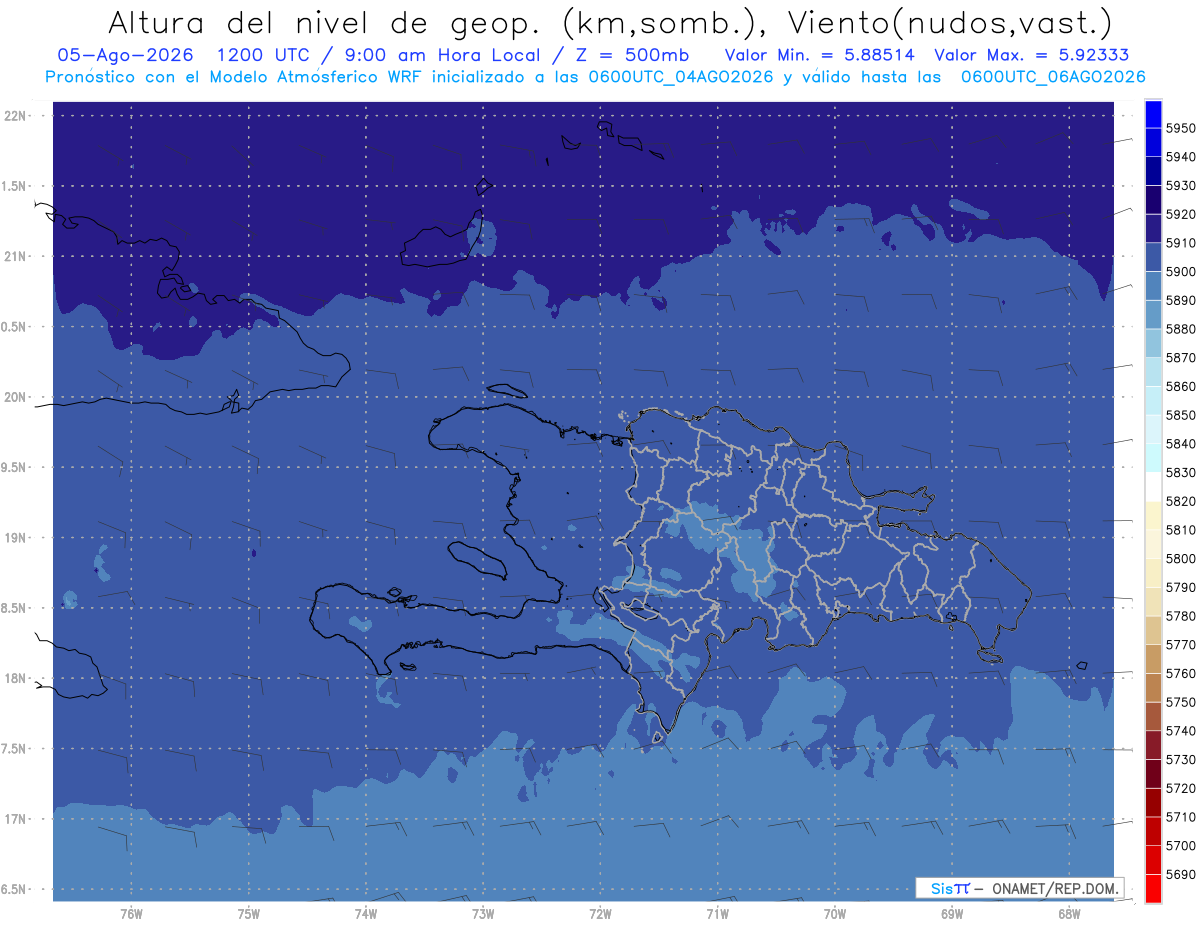Click the 5700 value on the color scale

(x=1181, y=845)
